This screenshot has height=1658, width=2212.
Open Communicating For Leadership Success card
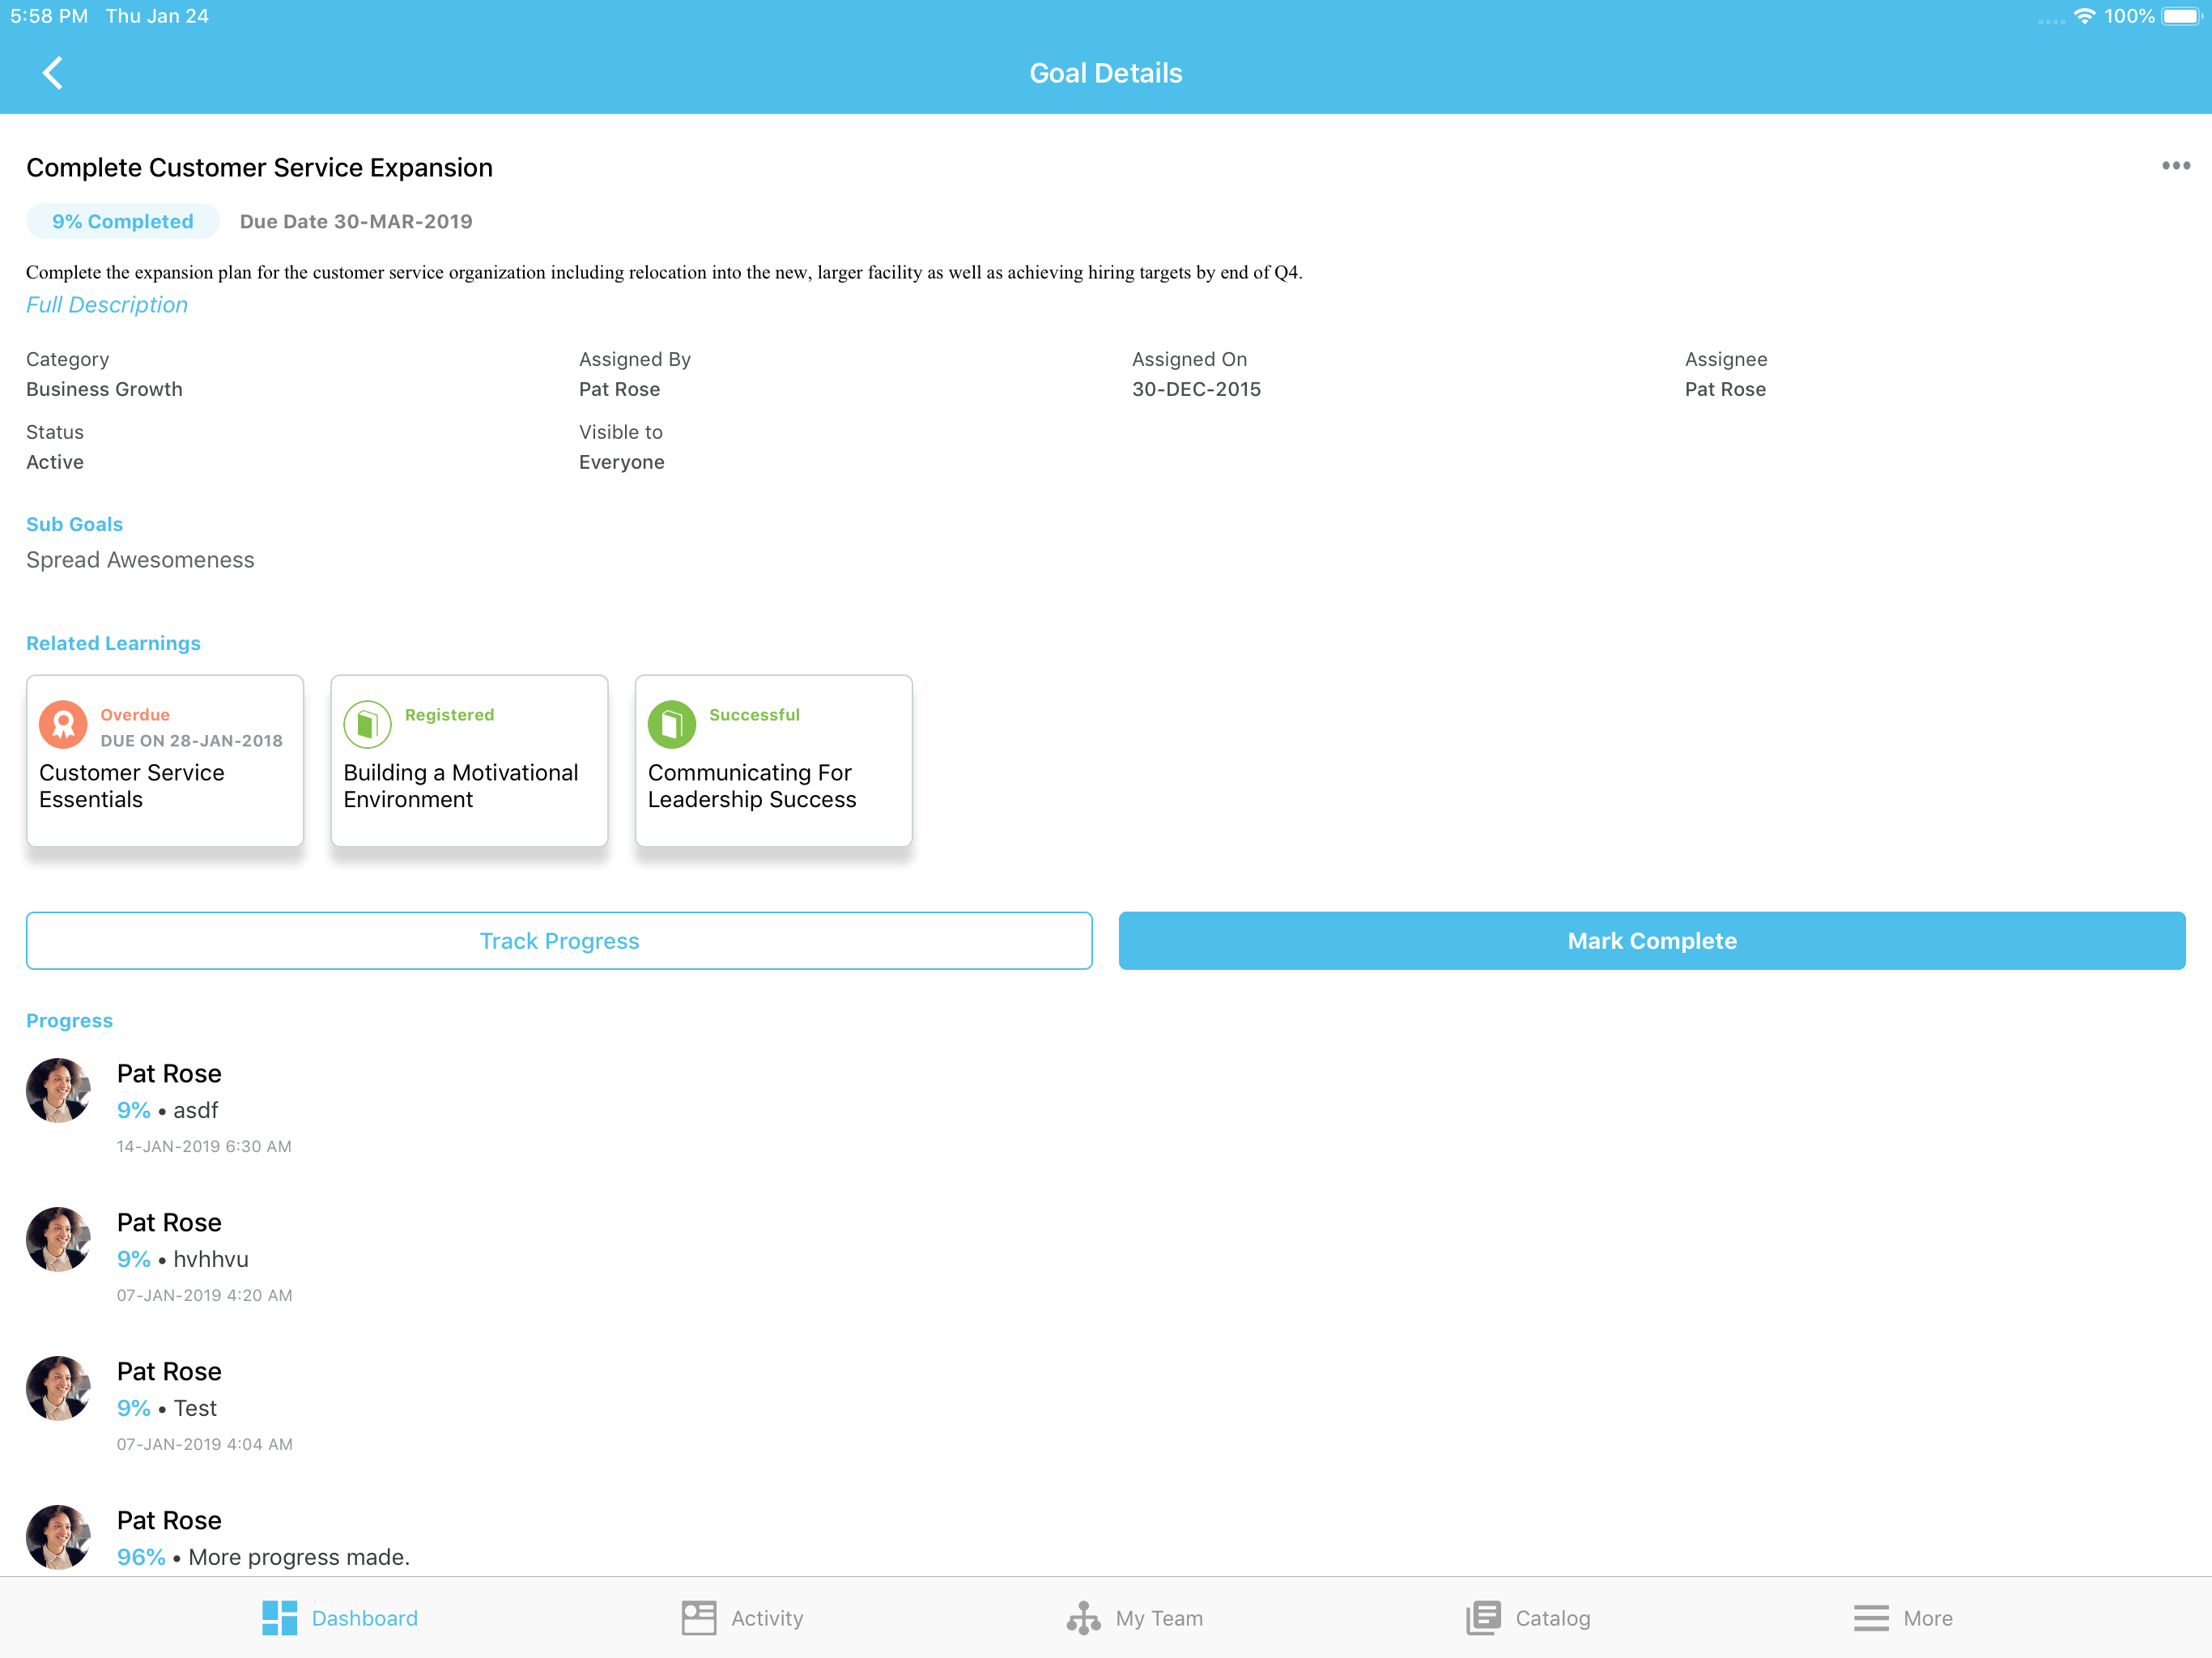773,785
